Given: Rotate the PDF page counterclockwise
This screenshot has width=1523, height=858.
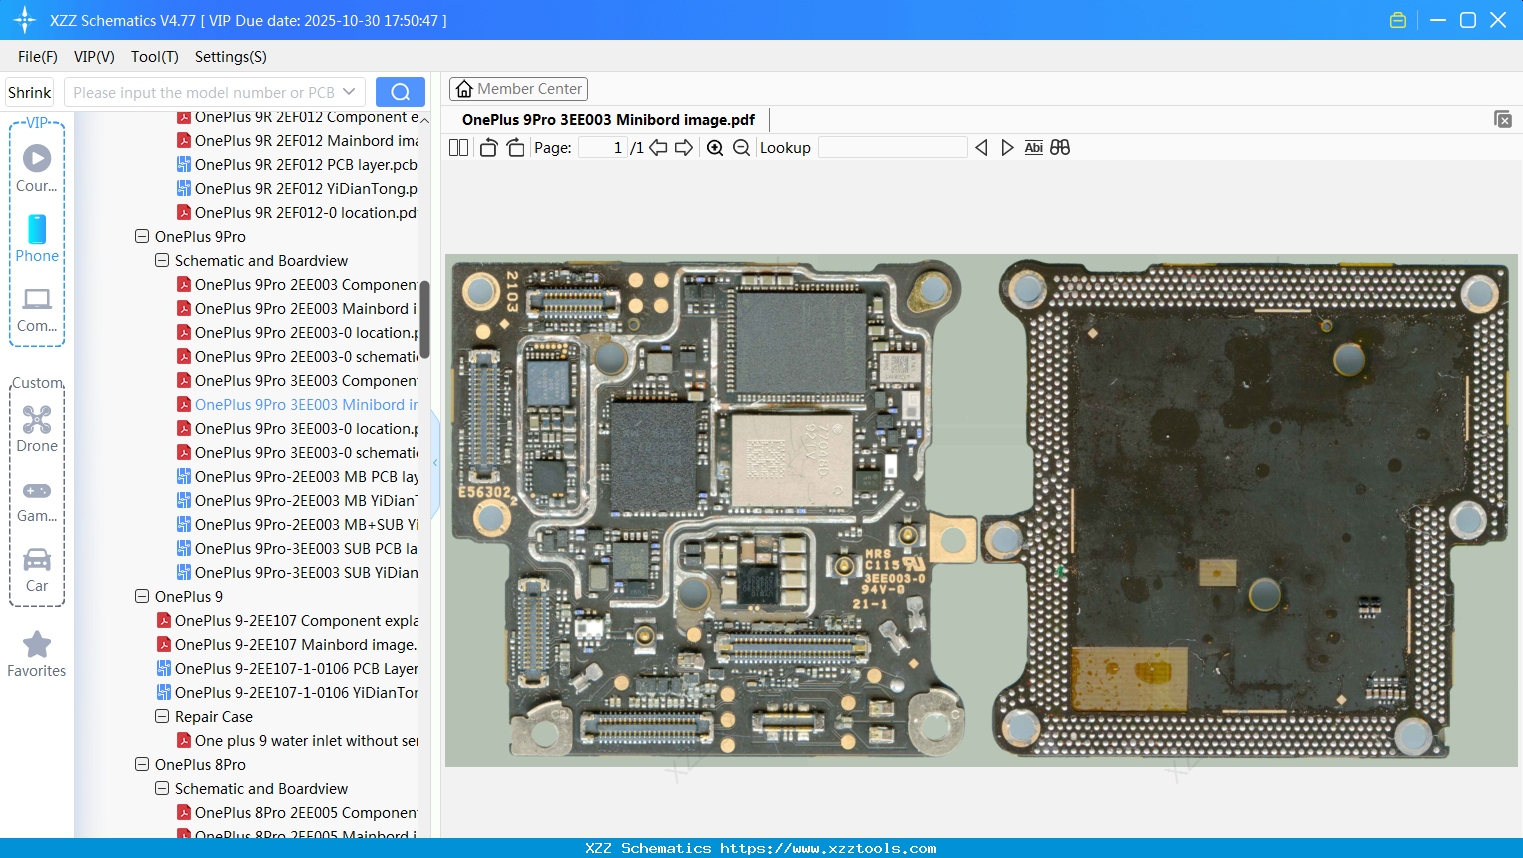Looking at the screenshot, I should (x=487, y=146).
